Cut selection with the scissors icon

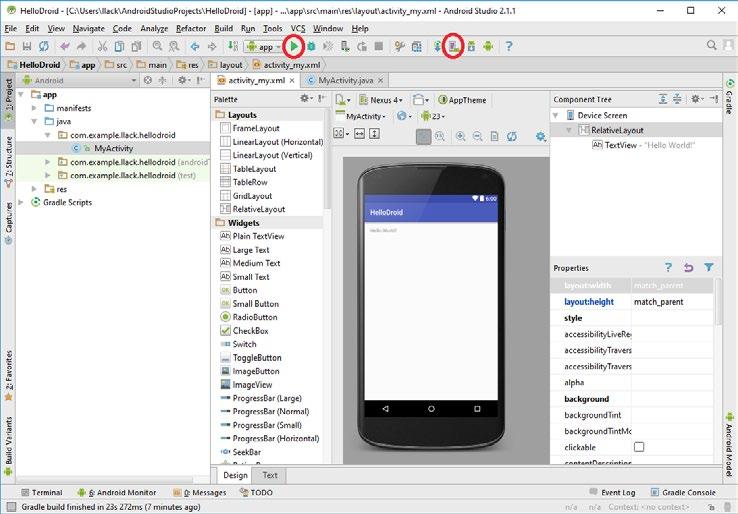(102, 46)
